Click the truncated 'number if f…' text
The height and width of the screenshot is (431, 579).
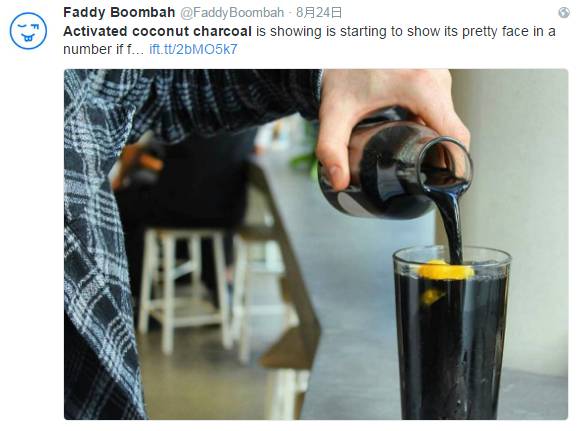point(104,49)
